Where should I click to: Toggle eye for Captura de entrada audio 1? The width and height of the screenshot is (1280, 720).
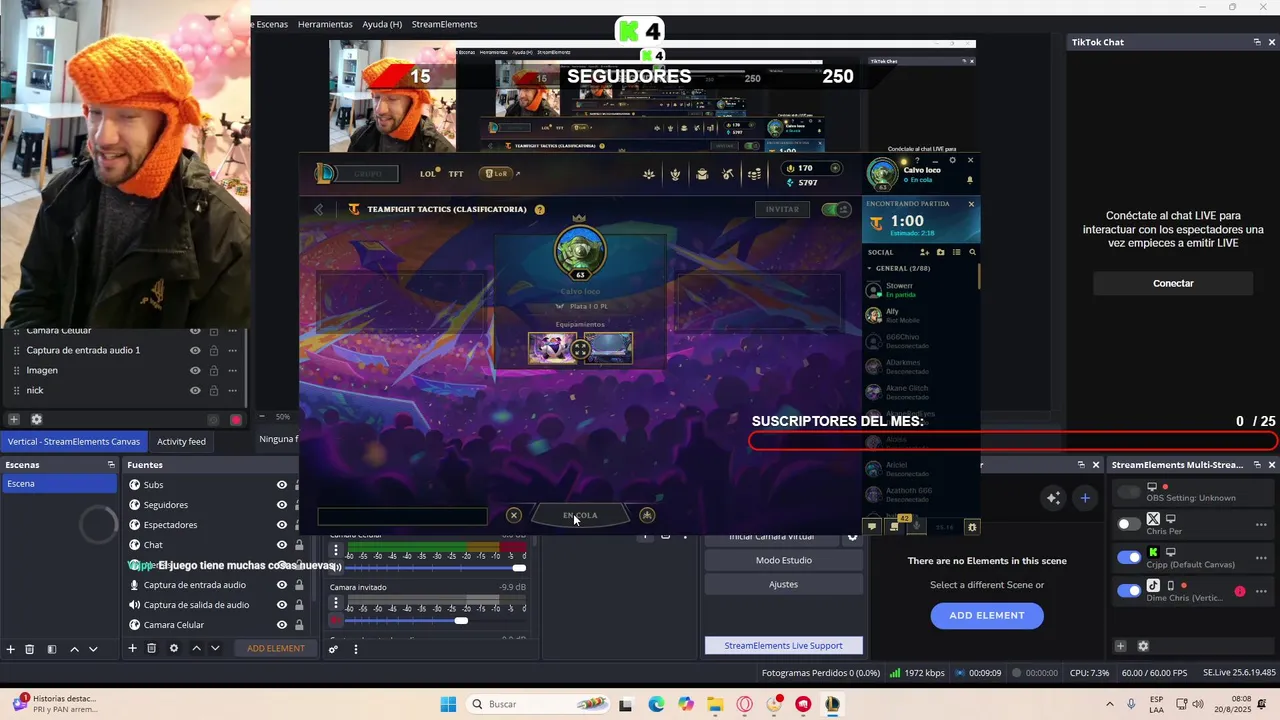coord(195,351)
